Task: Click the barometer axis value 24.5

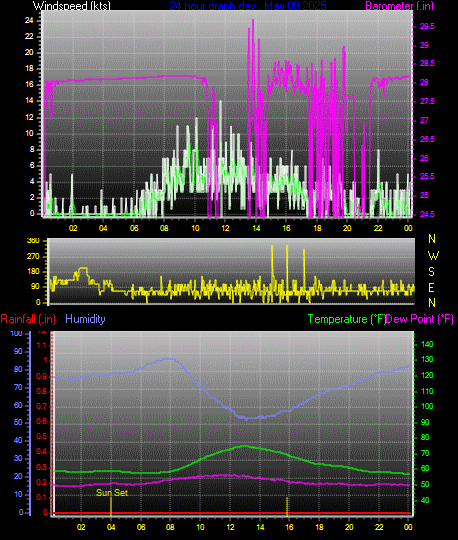Action: (427, 214)
